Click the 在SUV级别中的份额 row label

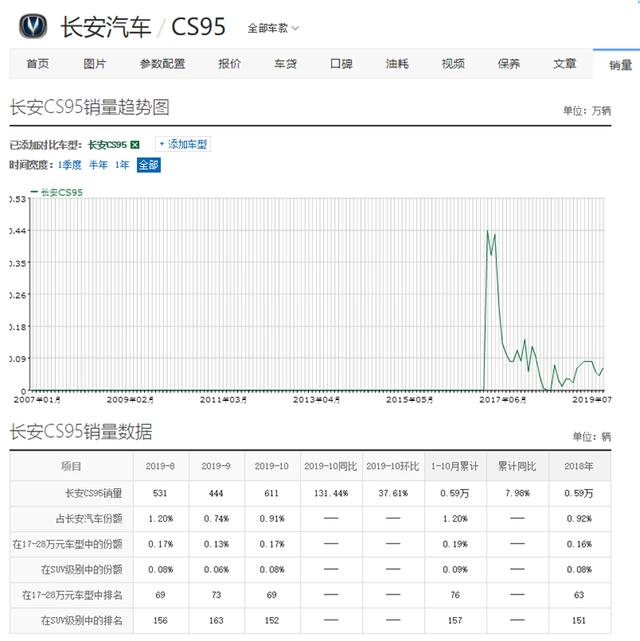tap(81, 569)
